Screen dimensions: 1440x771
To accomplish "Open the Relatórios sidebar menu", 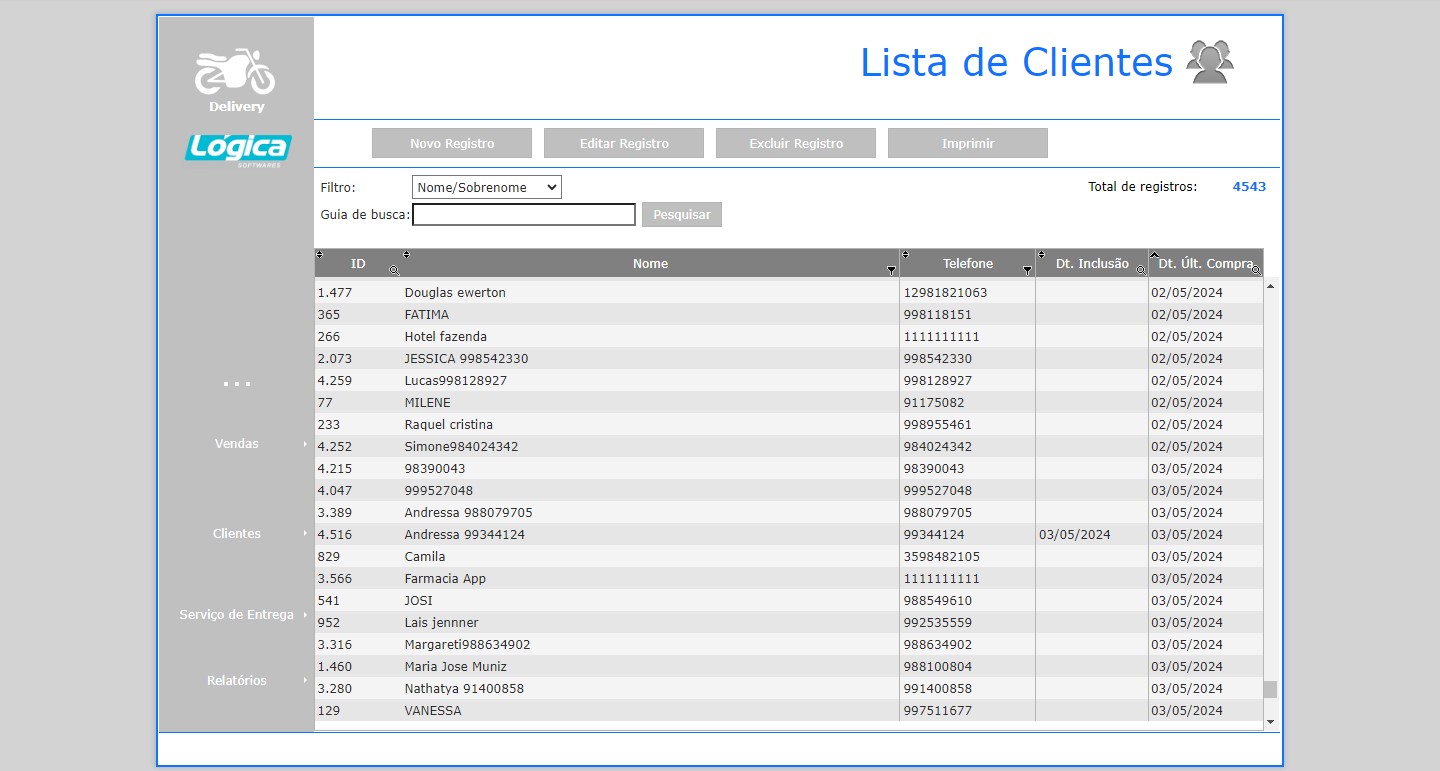I will tap(237, 681).
